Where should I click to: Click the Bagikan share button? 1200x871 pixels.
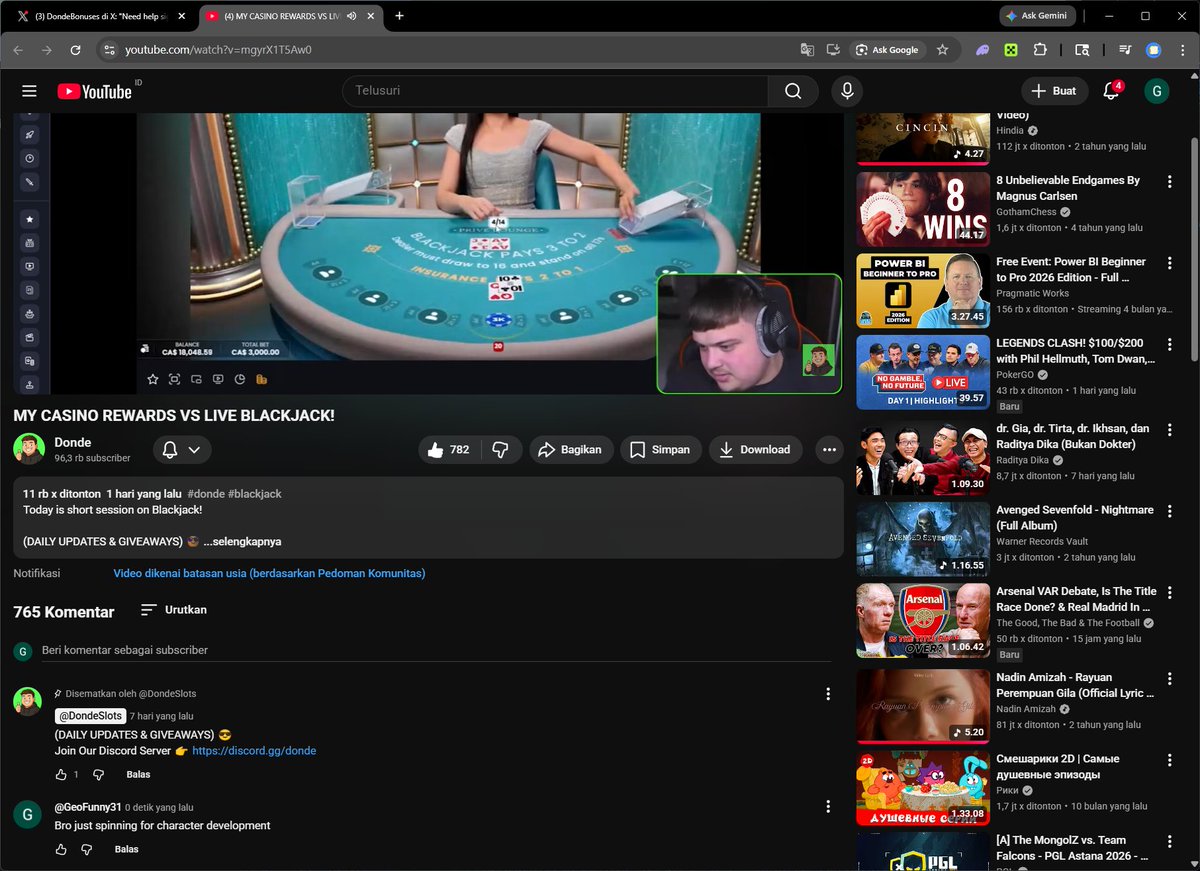(x=571, y=450)
